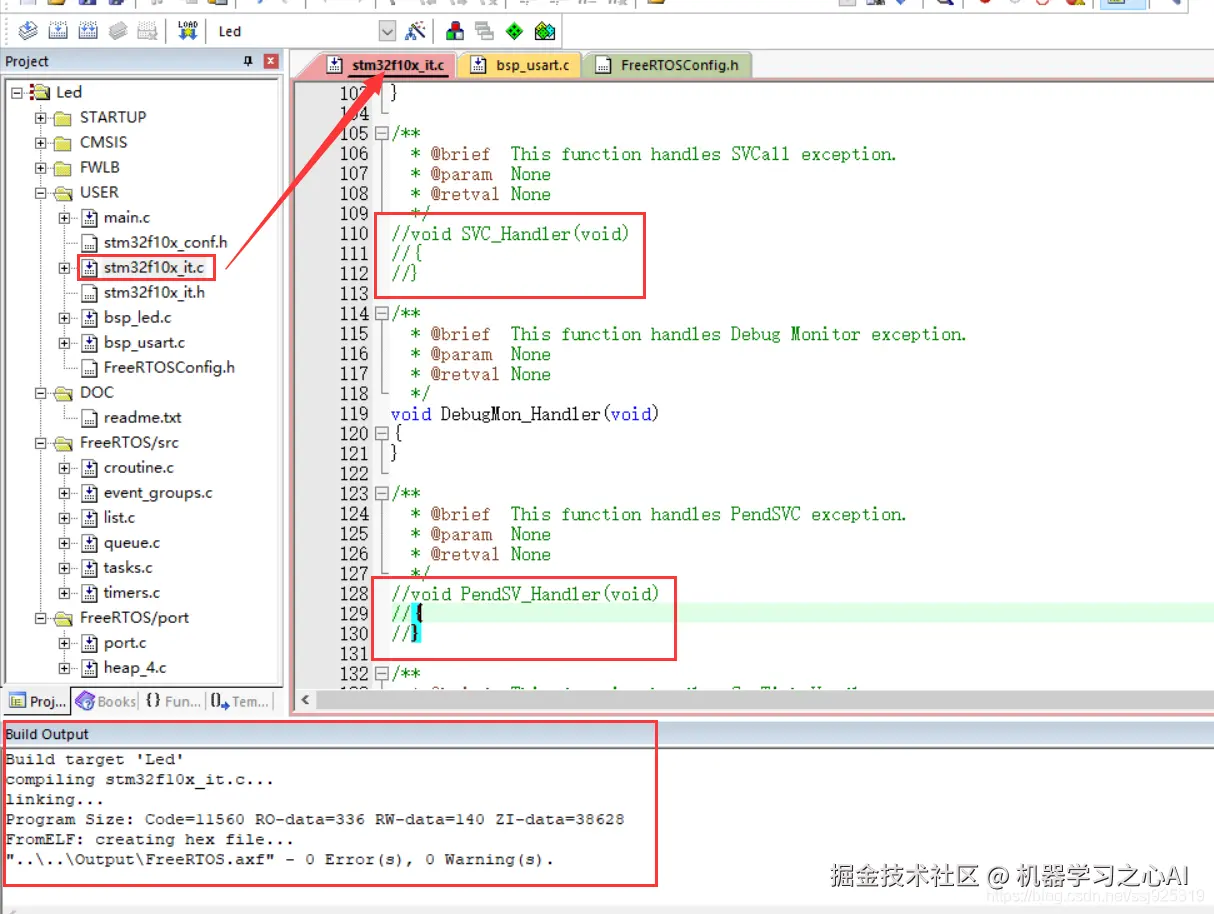Select list.c in project tree

(119, 517)
